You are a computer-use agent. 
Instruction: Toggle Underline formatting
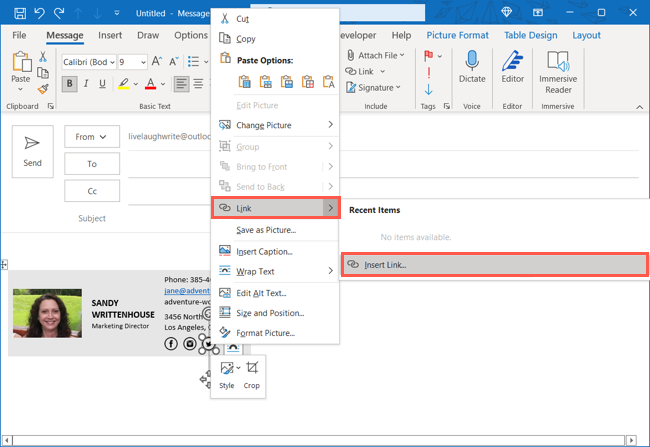coord(104,84)
